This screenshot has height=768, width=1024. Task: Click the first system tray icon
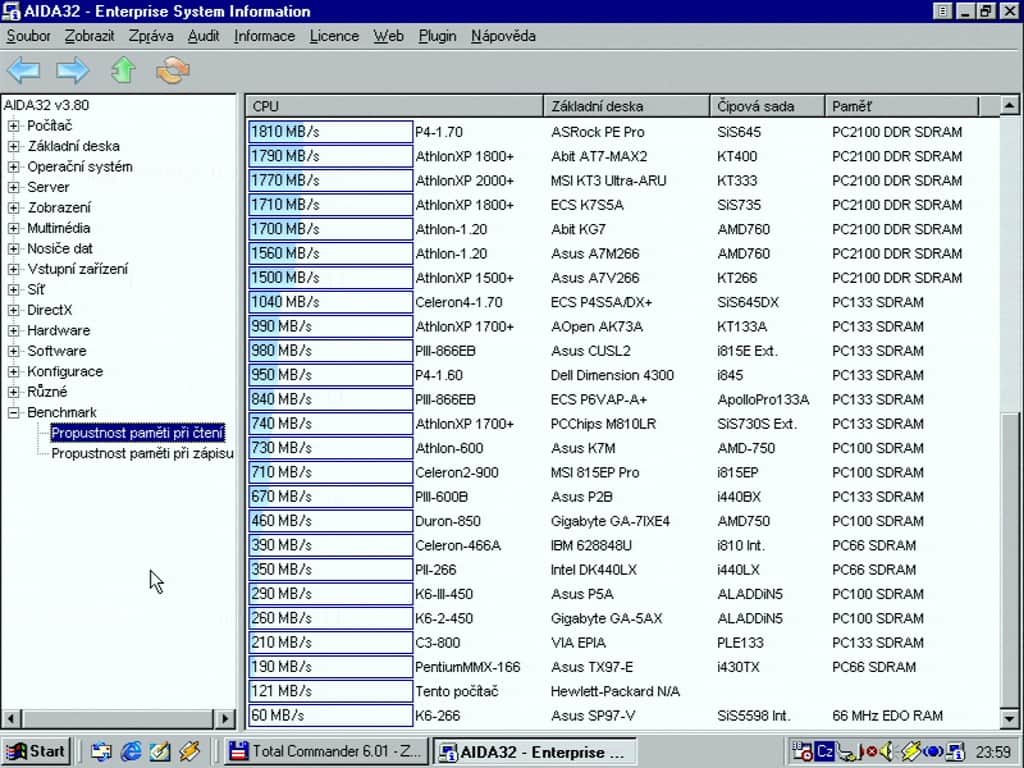802,752
